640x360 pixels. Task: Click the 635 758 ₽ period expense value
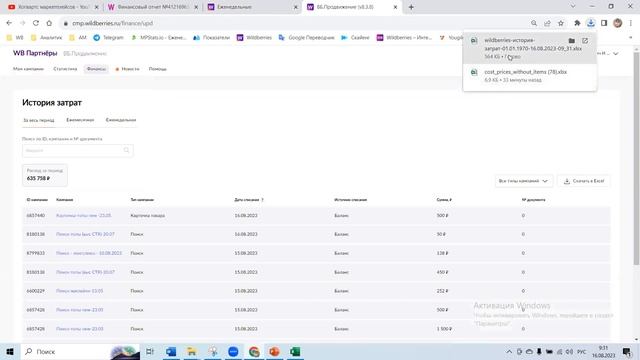[x=38, y=178]
